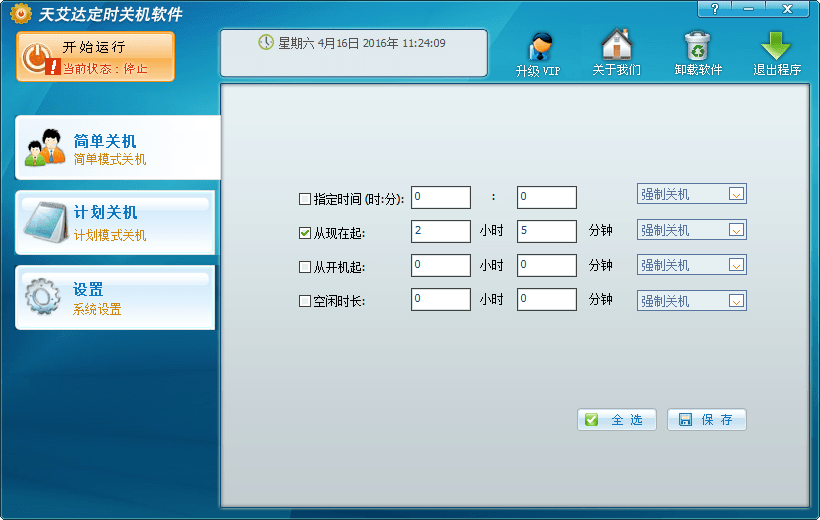Image resolution: width=820 pixels, height=520 pixels.
Task: Open the 强制关机 dropdown for 从现在起
Action: coord(736,231)
